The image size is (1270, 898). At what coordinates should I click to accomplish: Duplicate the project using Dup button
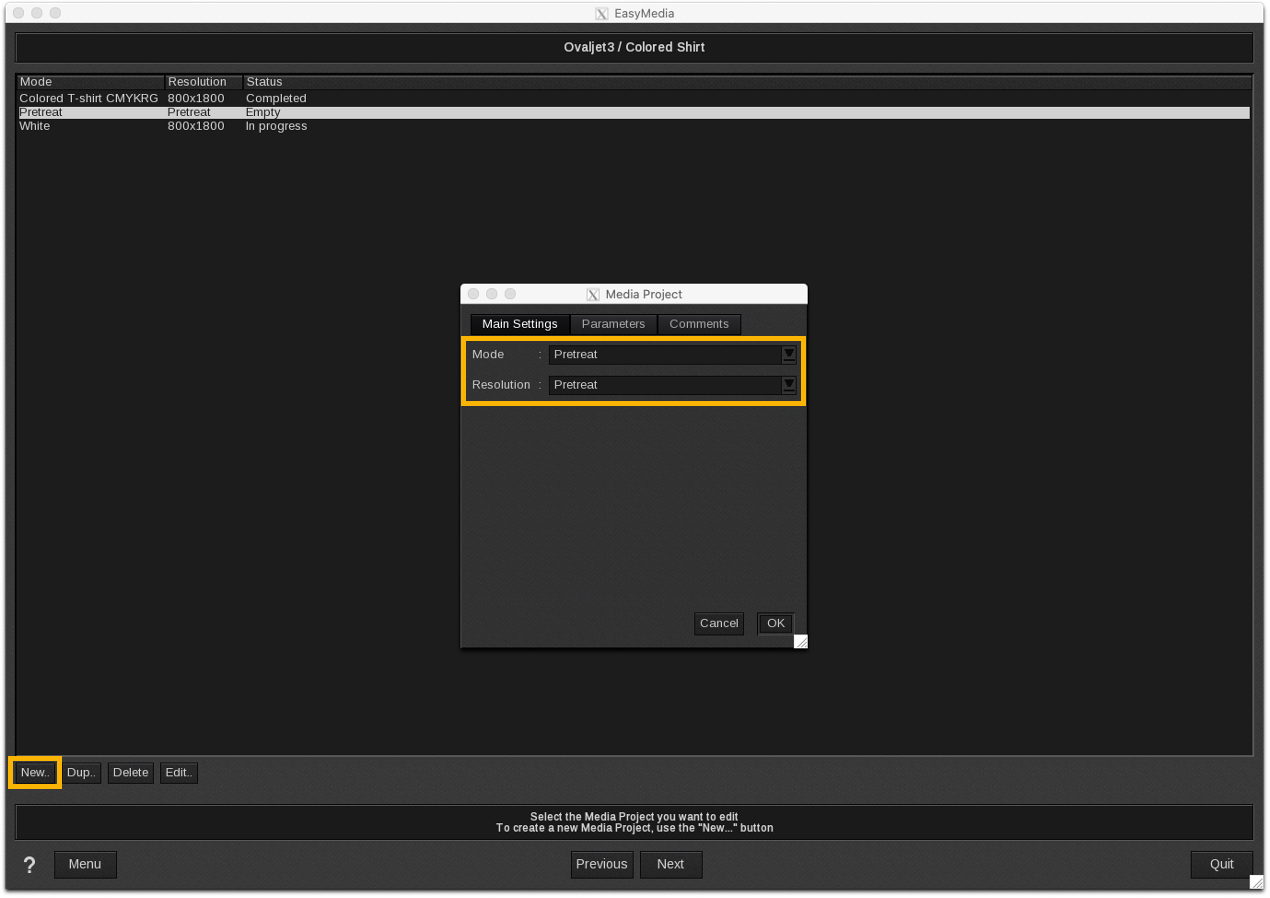coord(81,772)
